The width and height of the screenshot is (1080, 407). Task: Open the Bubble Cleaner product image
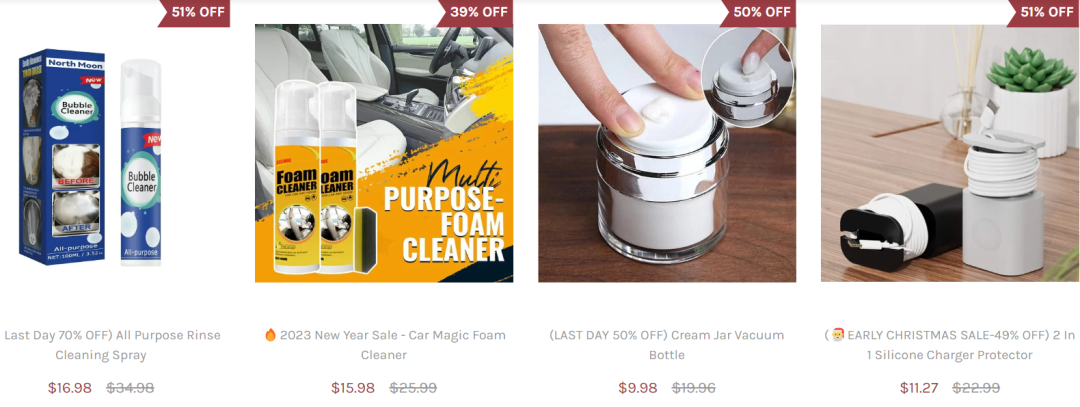point(101,154)
